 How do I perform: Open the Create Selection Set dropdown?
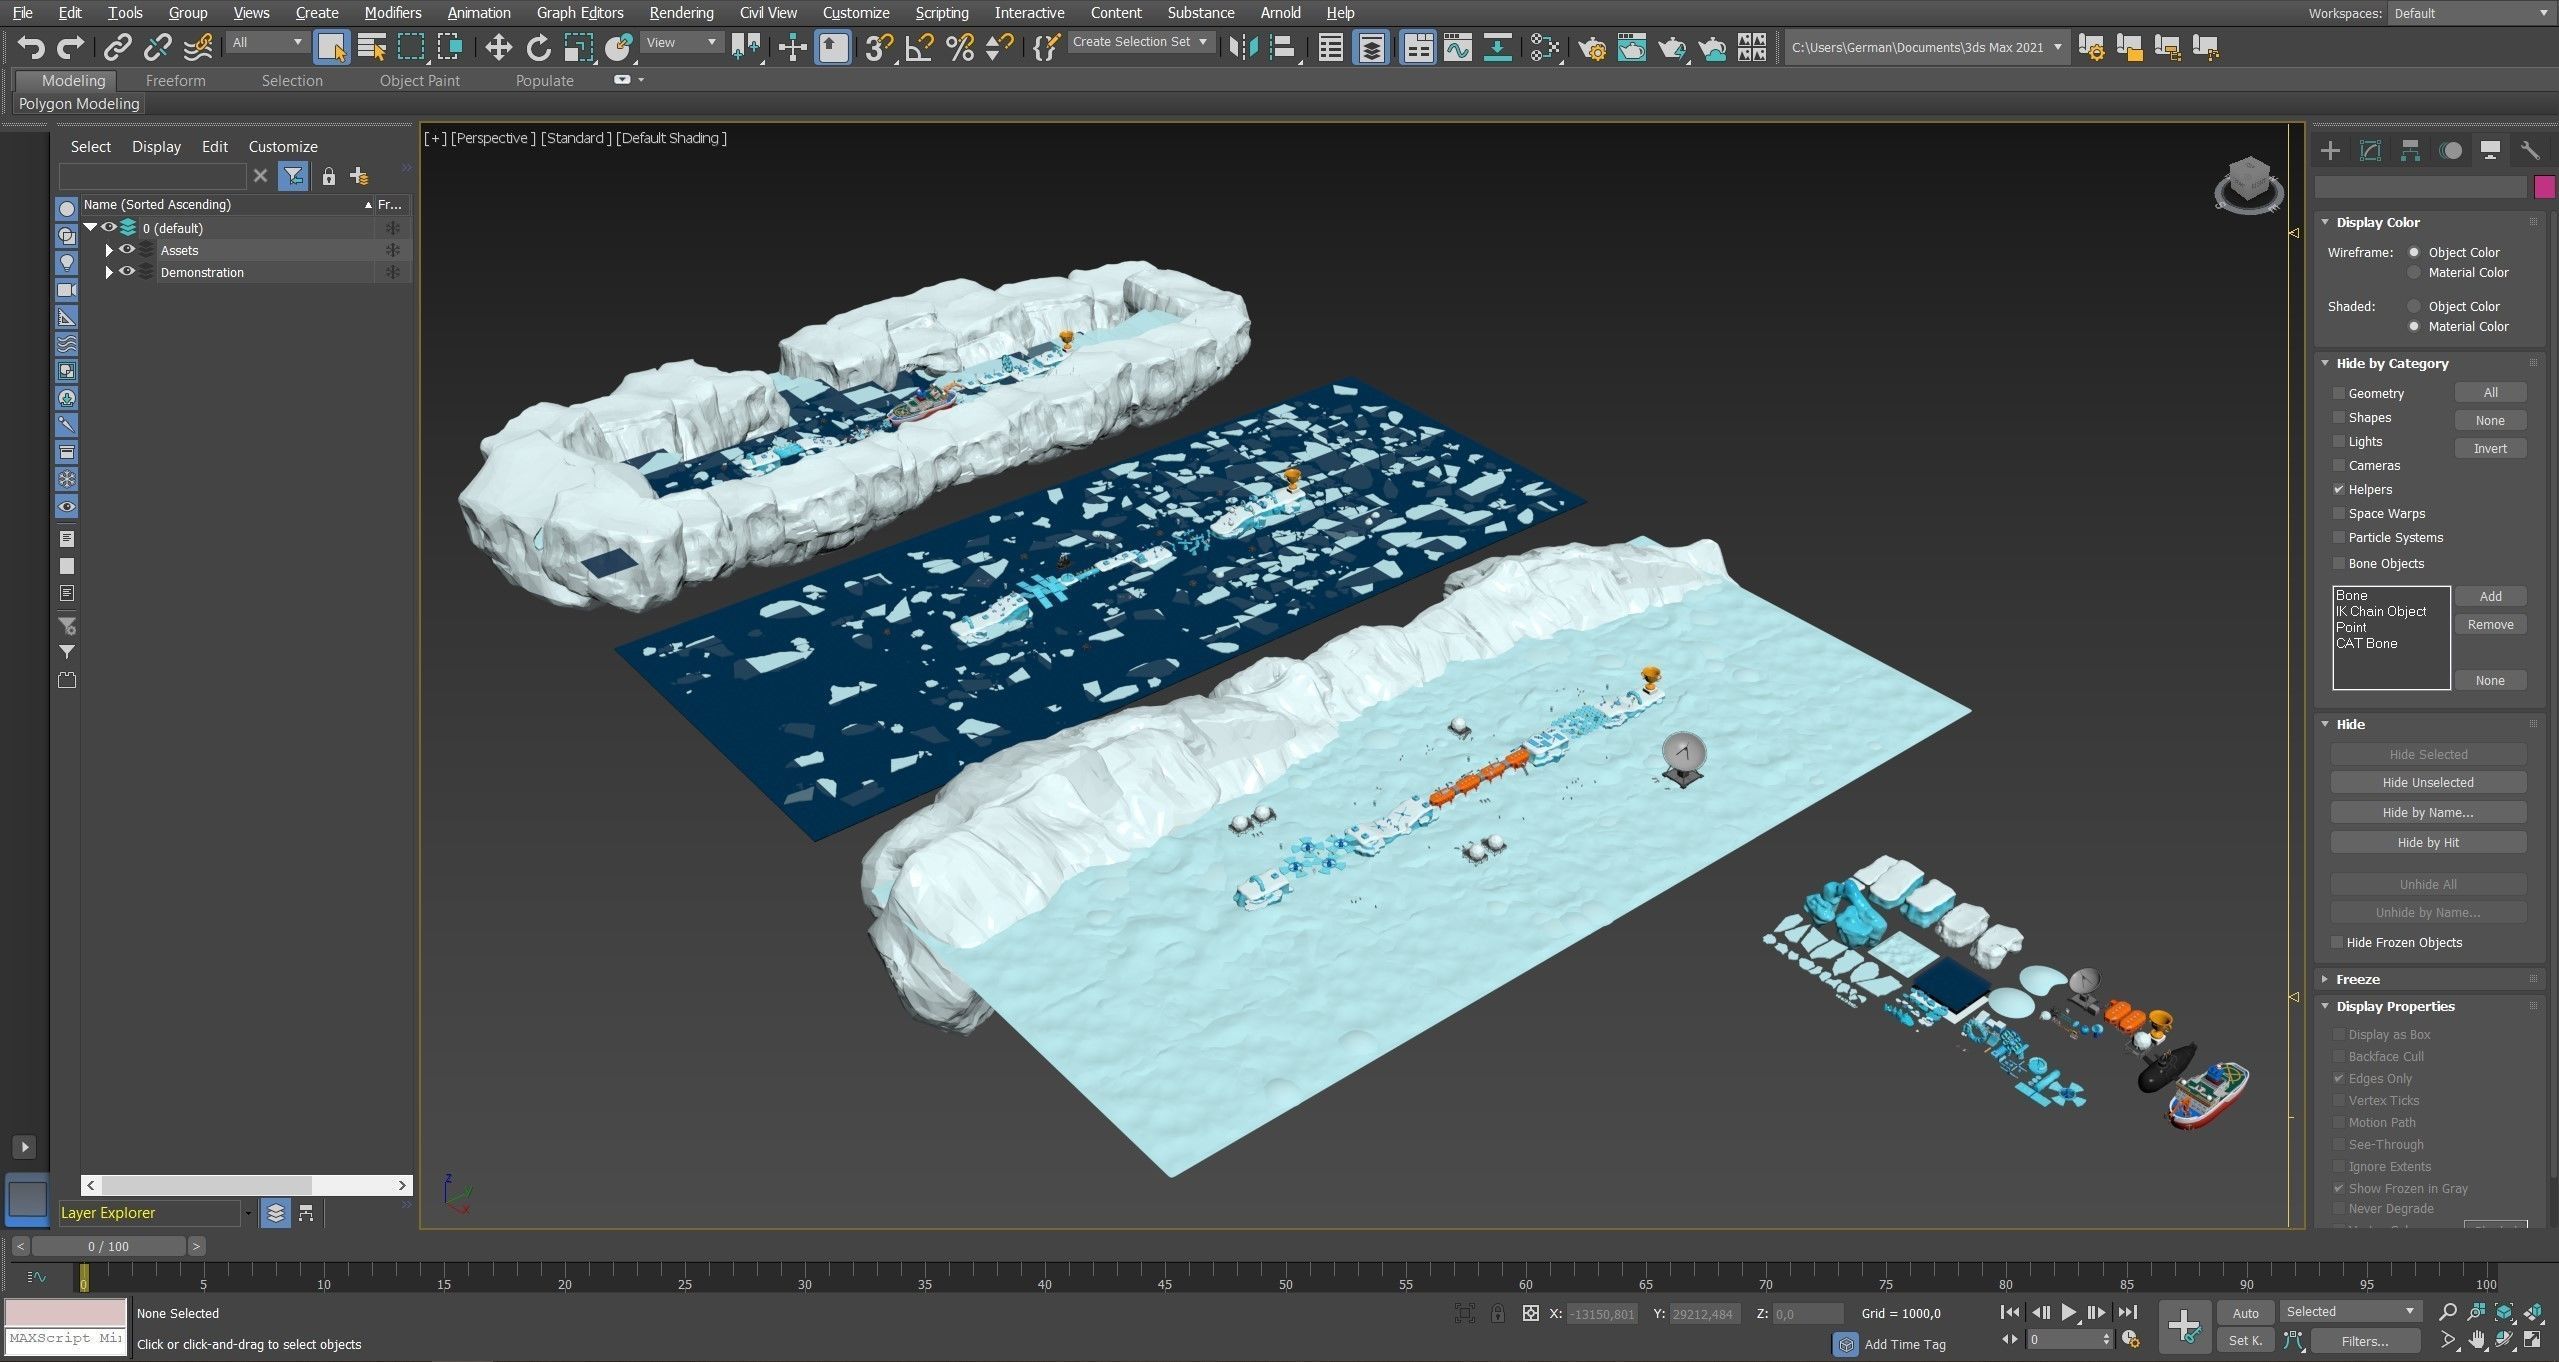pyautogui.click(x=1141, y=42)
